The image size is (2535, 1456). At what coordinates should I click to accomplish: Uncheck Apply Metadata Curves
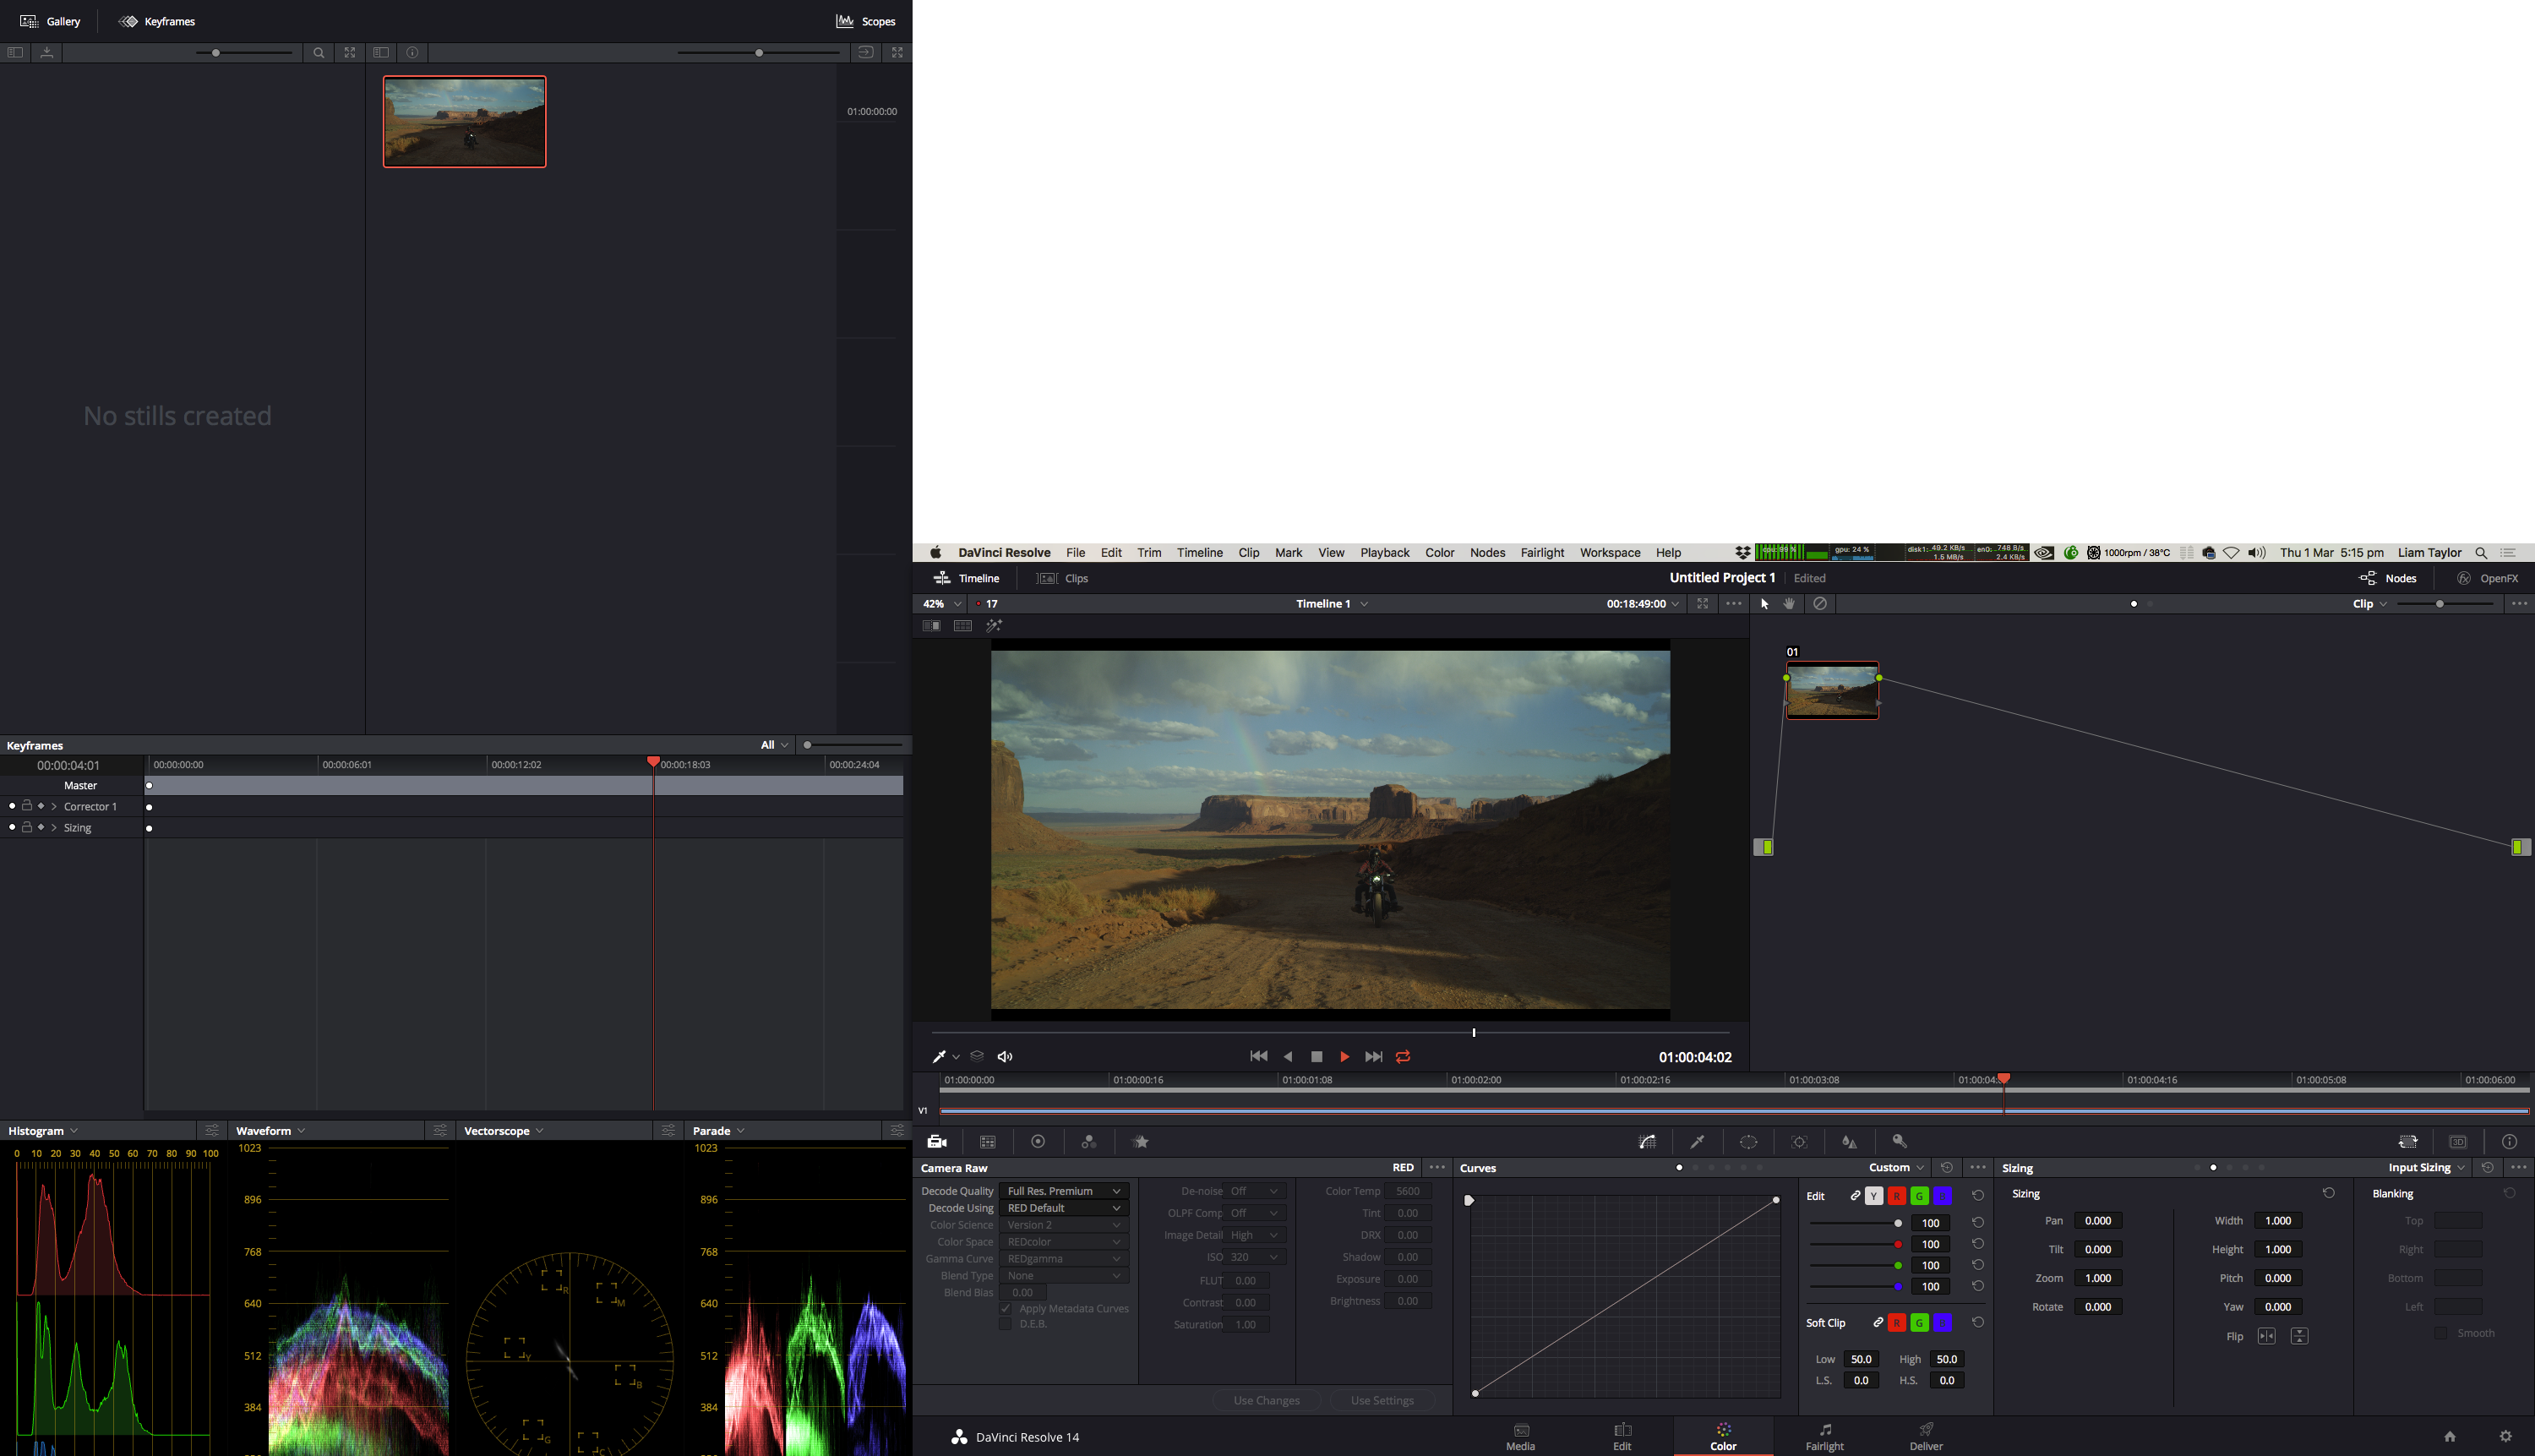click(x=1005, y=1308)
